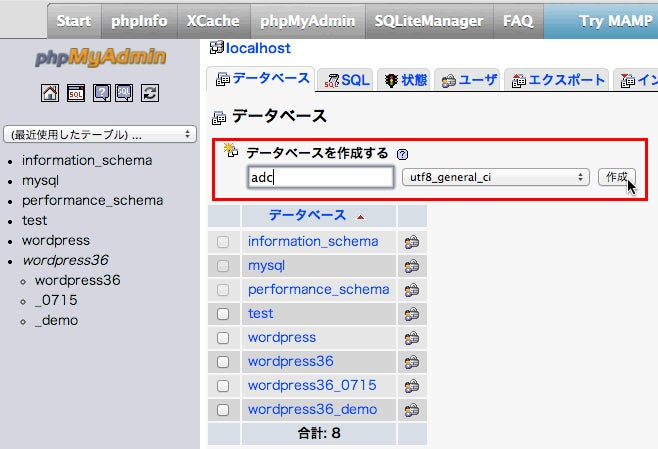Open performance_schema link in database table

pos(319,290)
